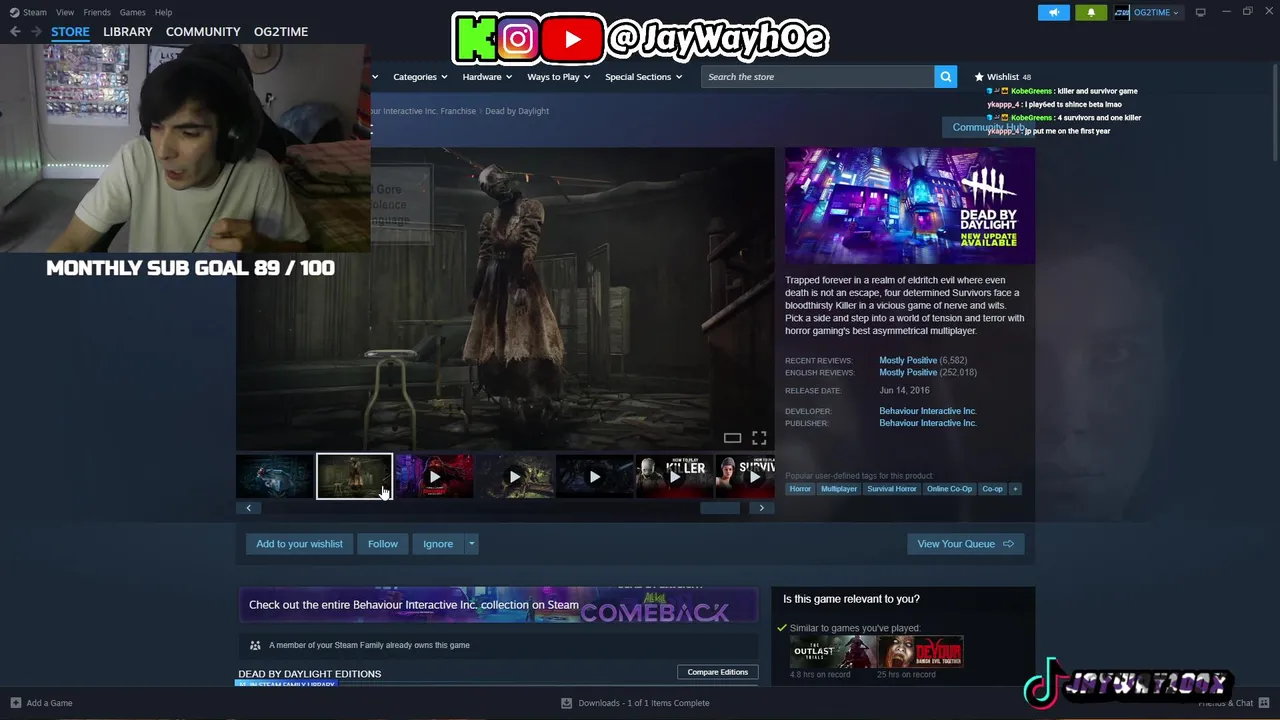Open the Dead by Daylight breadcrumb link

click(517, 111)
